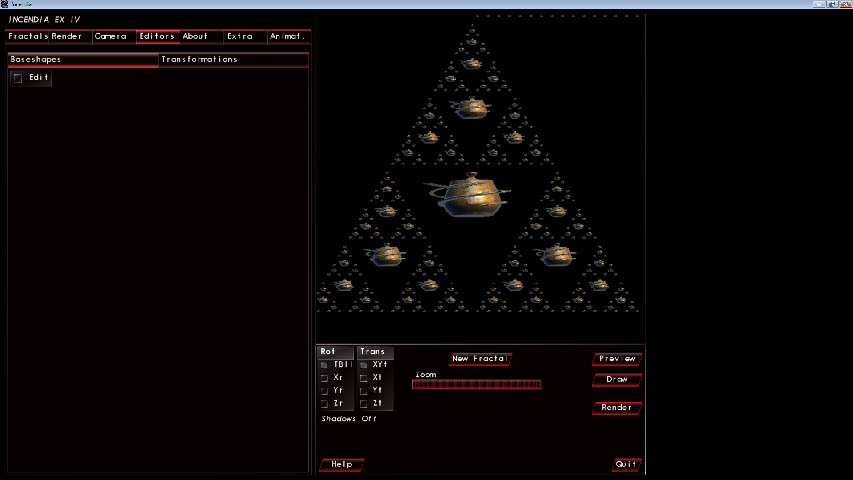Enable the Xt translation checkbox
This screenshot has width=853, height=480.
pos(363,378)
